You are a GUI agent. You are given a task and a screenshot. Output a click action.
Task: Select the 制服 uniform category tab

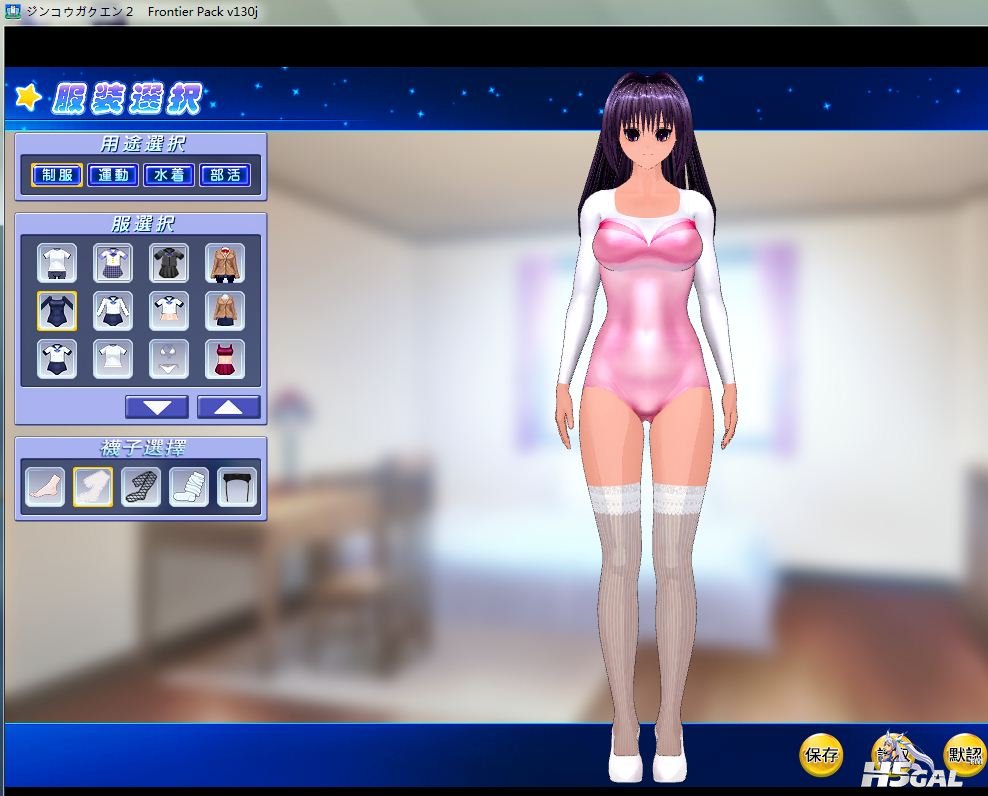[x=57, y=175]
